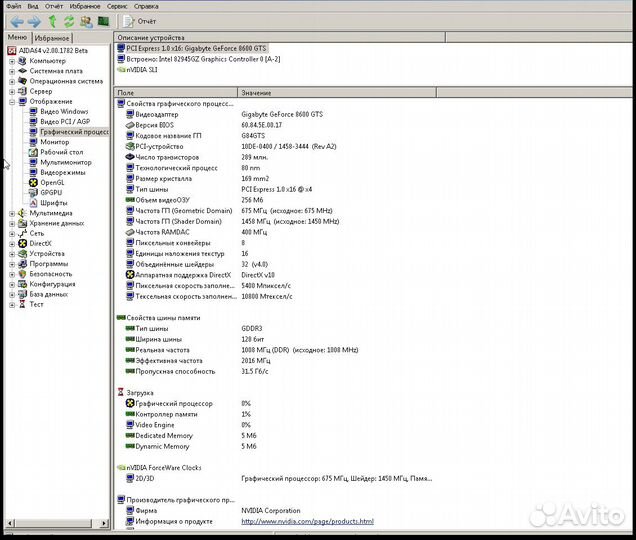Viewport: 636px width, 540px height.
Task: Open the Шрифты (Fonts) tree entry
Action: (x=54, y=202)
